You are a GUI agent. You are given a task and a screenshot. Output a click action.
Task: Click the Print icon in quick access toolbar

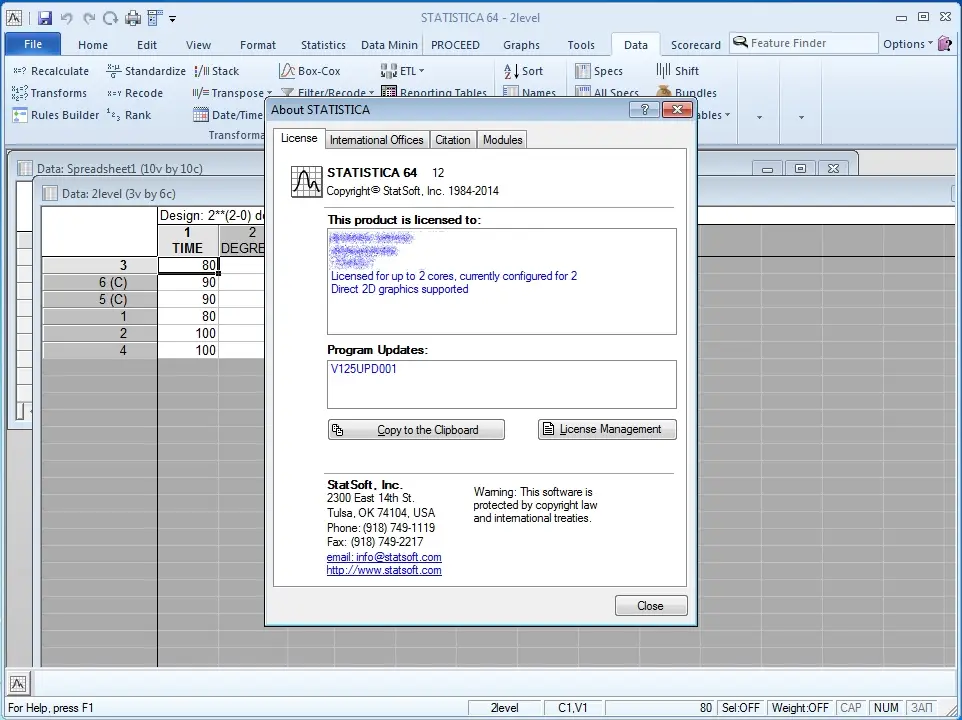tap(133, 18)
